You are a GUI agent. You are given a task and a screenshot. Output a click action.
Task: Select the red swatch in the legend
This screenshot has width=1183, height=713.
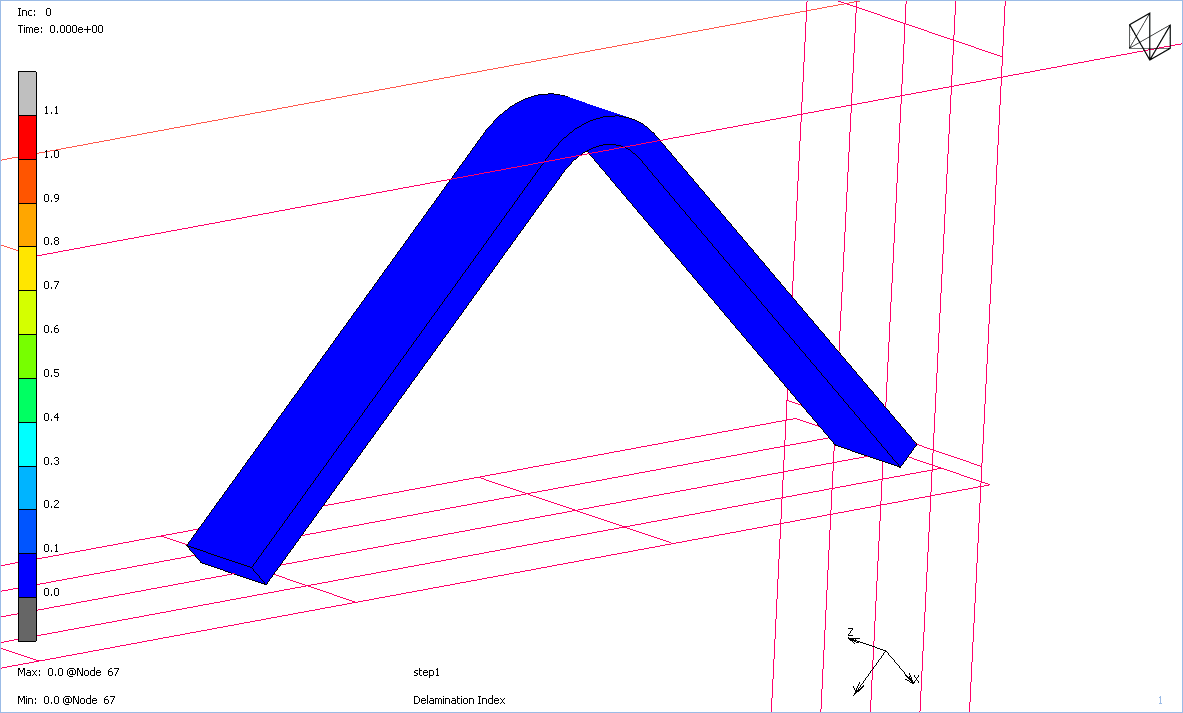click(x=27, y=137)
